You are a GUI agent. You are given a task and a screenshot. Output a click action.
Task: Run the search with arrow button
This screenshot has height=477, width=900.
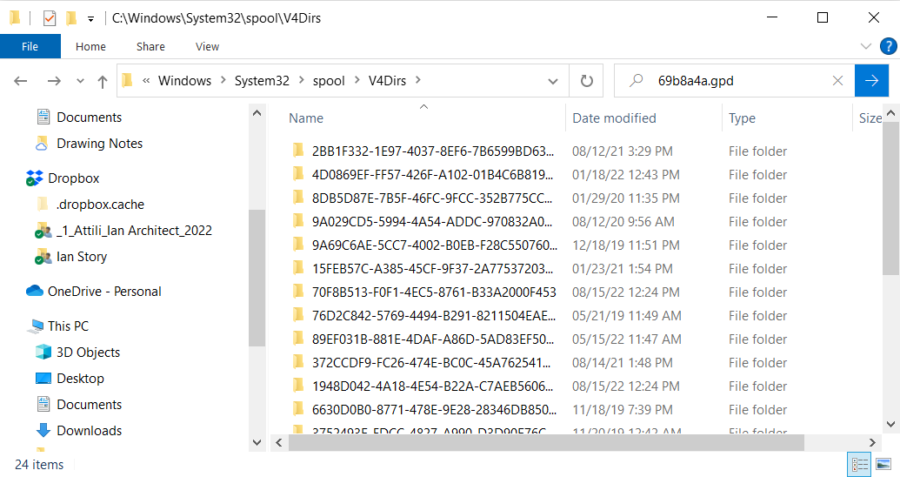[x=871, y=81]
